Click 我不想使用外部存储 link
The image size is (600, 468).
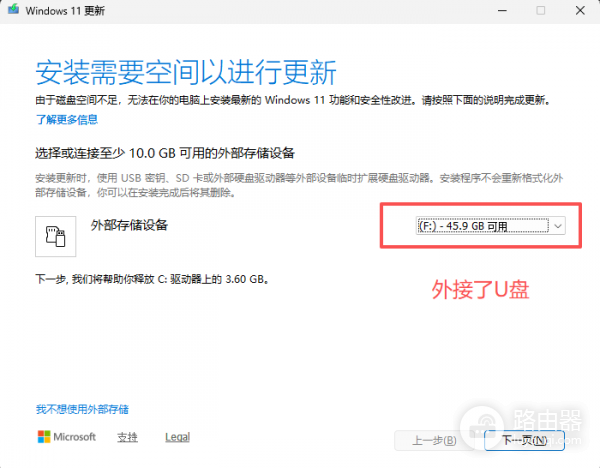[x=82, y=409]
